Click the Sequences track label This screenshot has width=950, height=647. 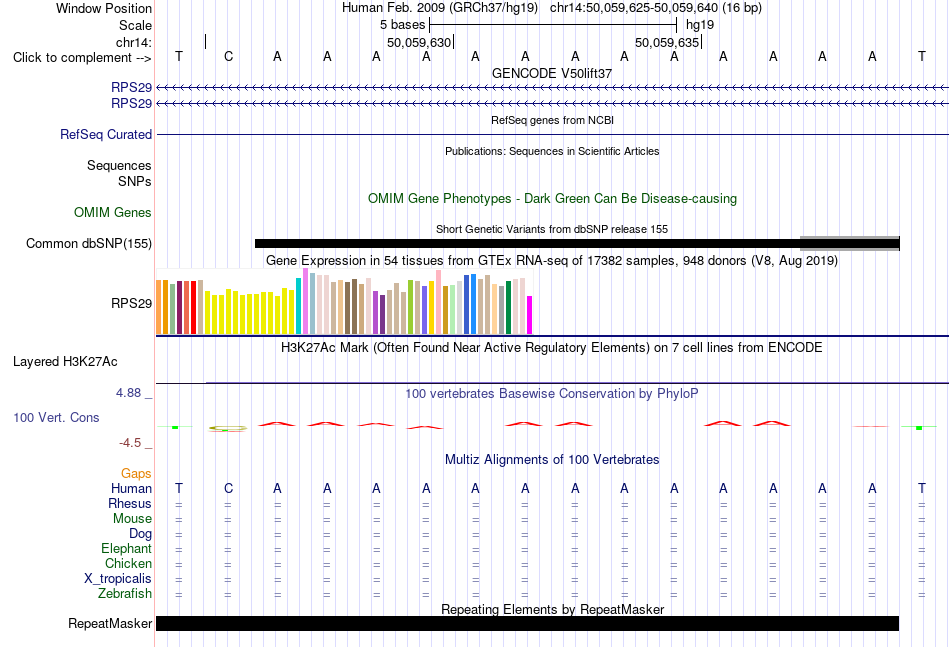119,165
